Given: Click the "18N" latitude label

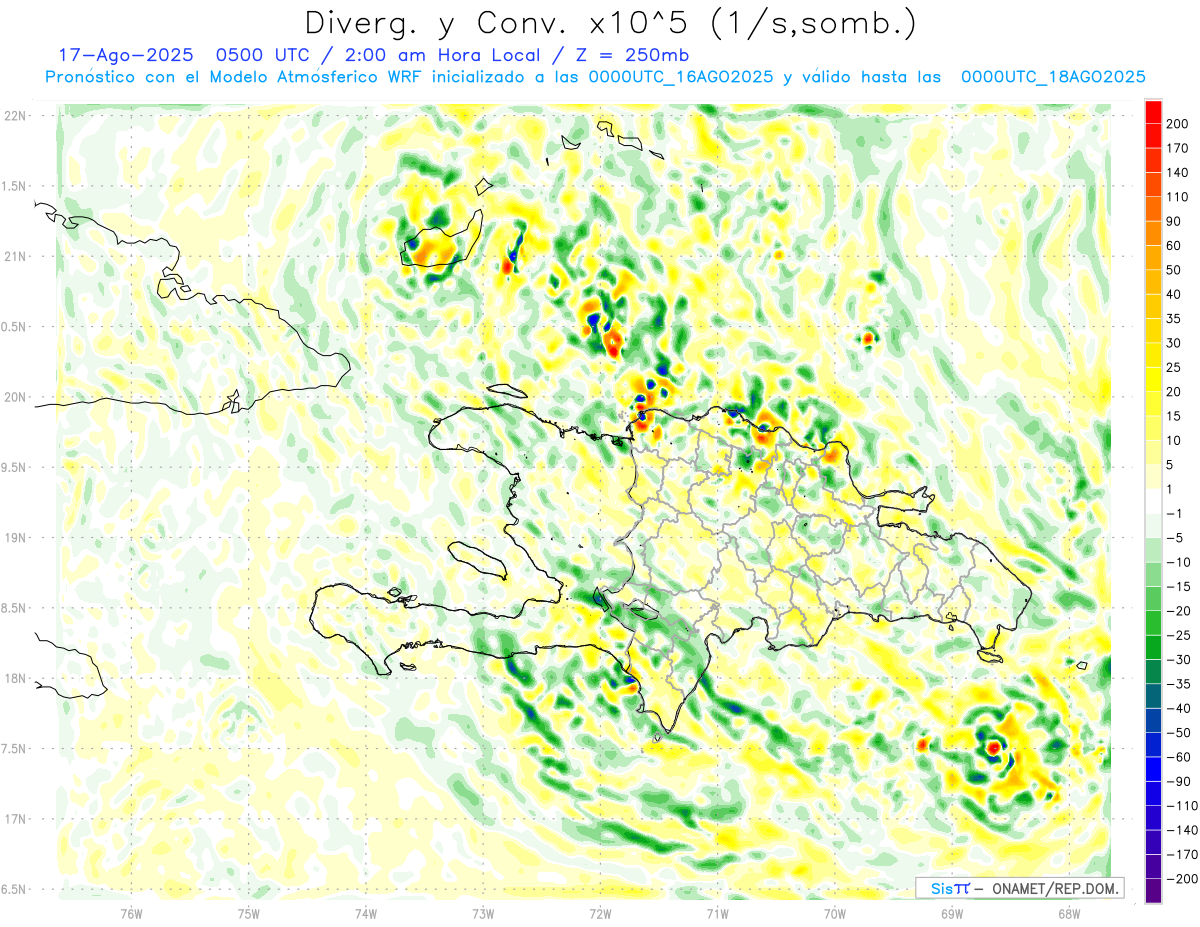Looking at the screenshot, I should (15, 679).
